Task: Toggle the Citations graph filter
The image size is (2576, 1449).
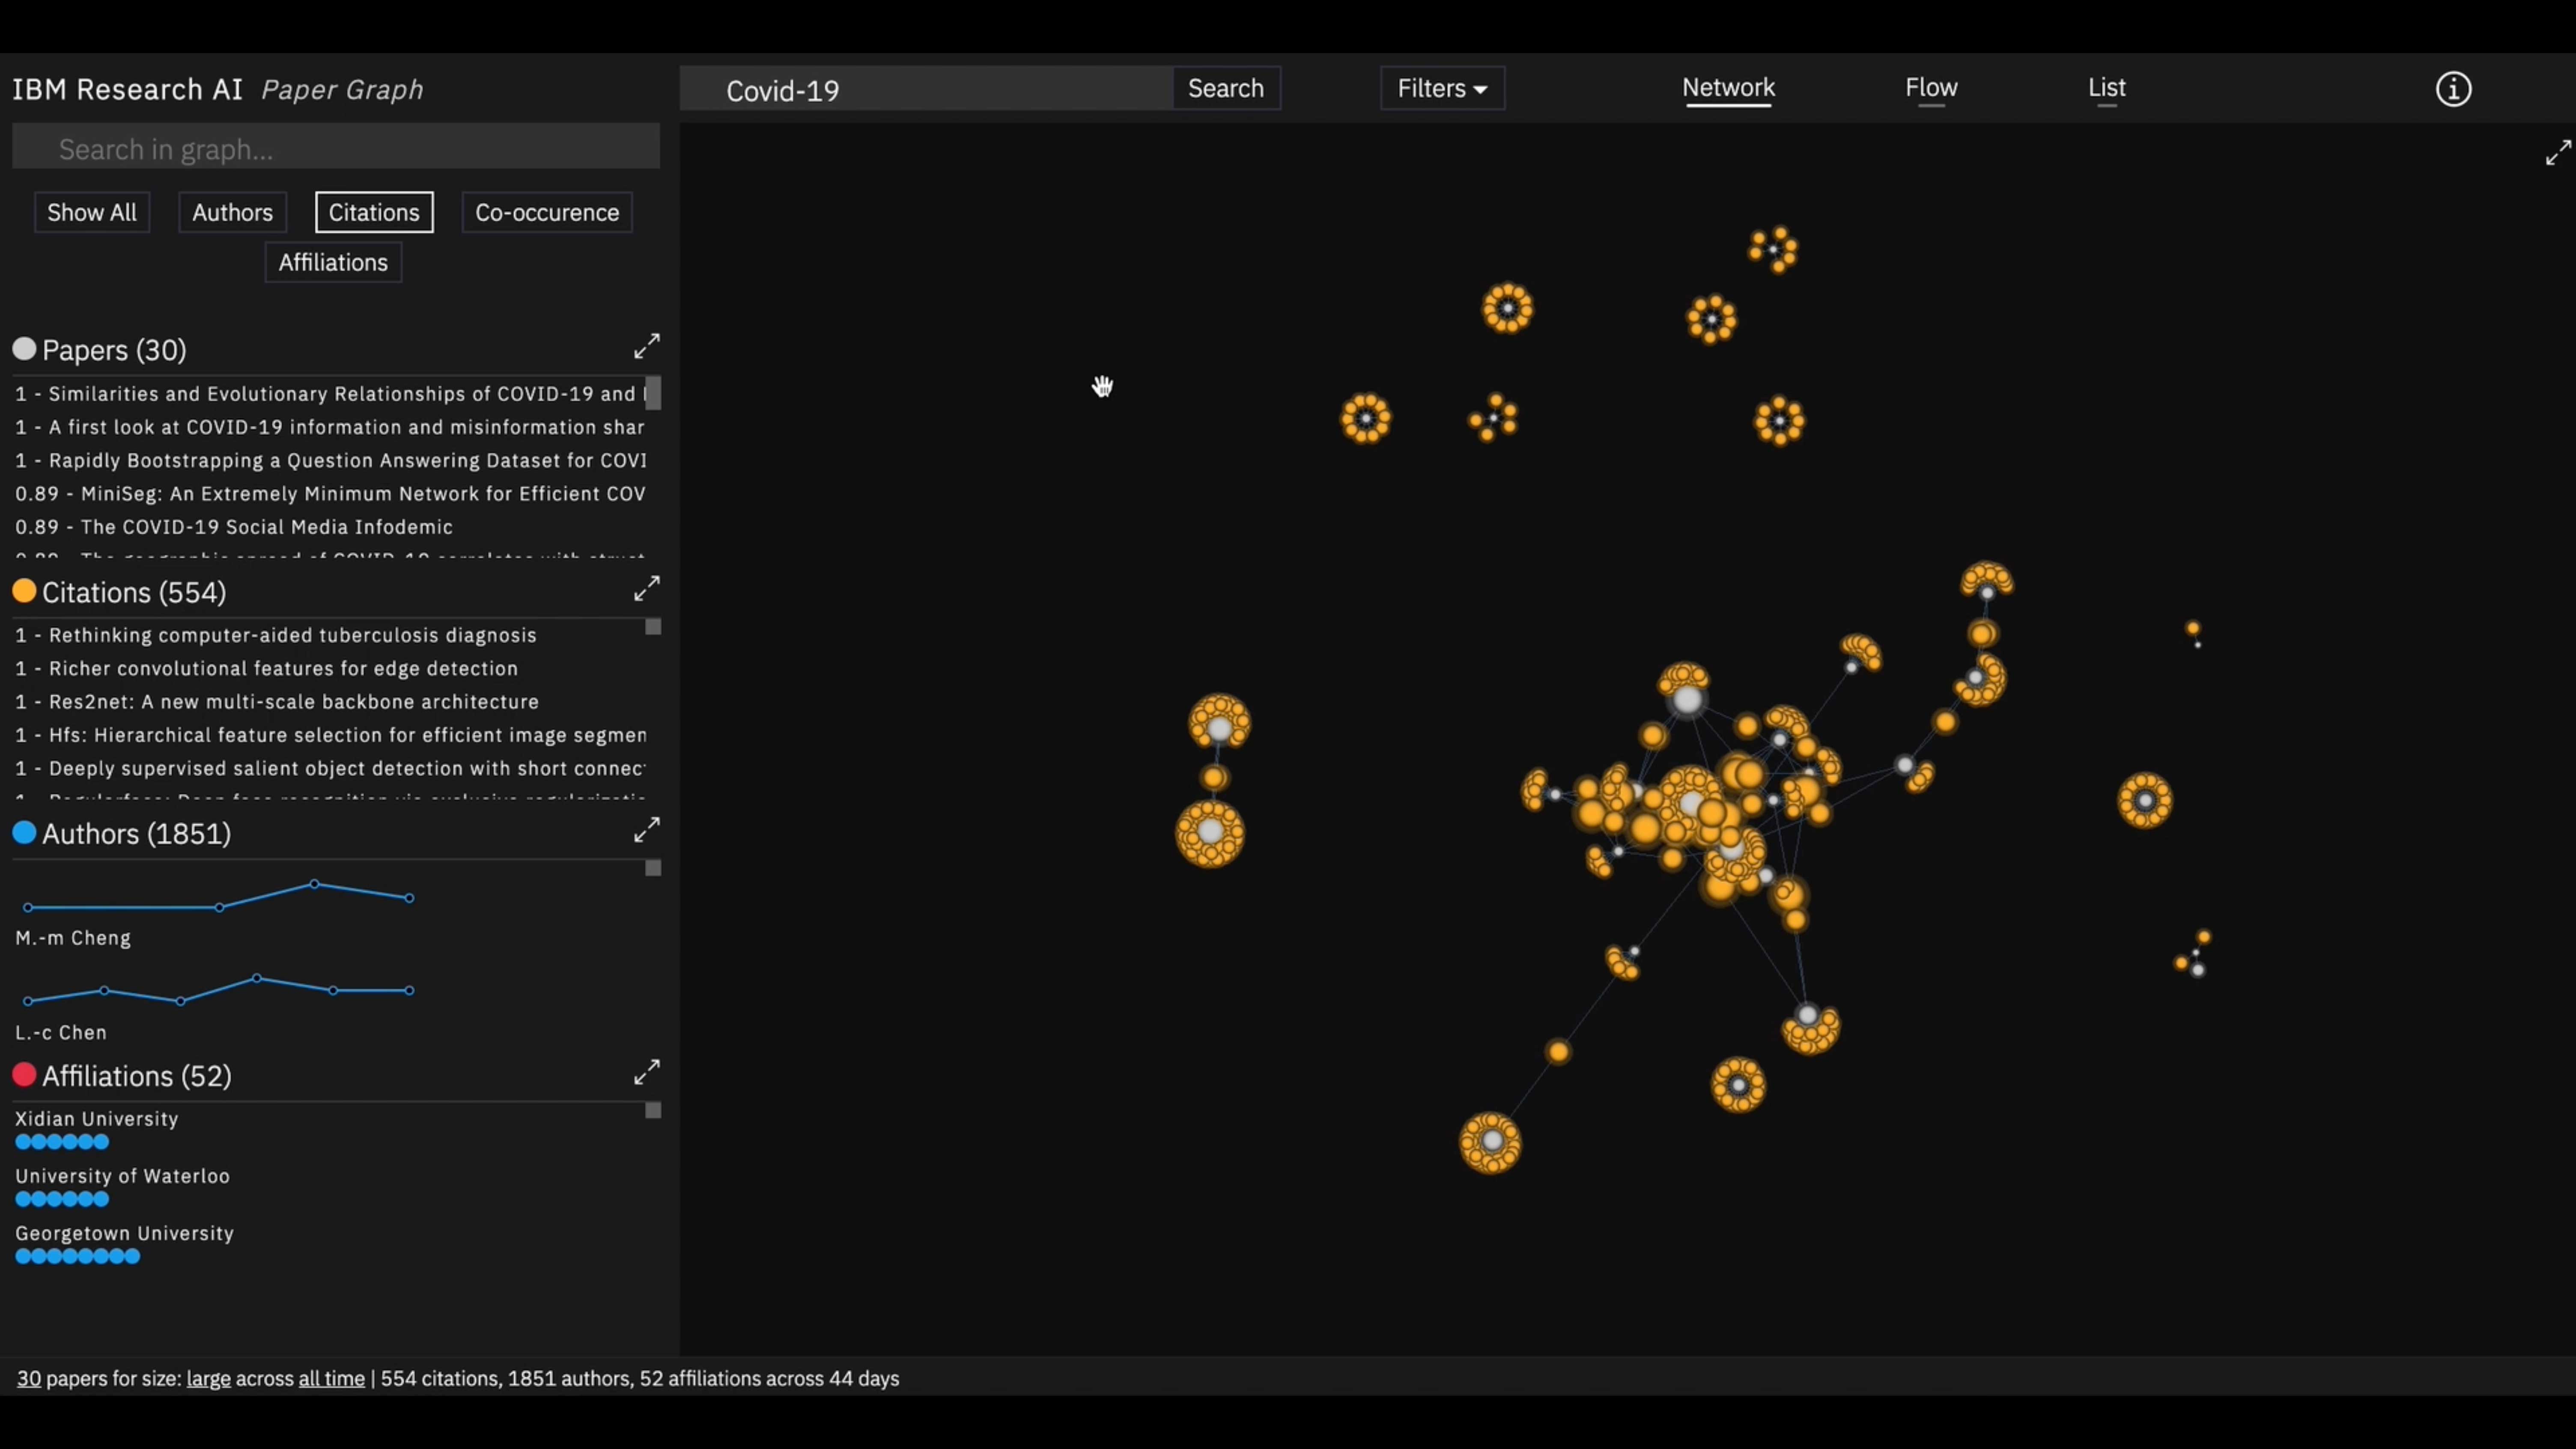Action: [374, 212]
